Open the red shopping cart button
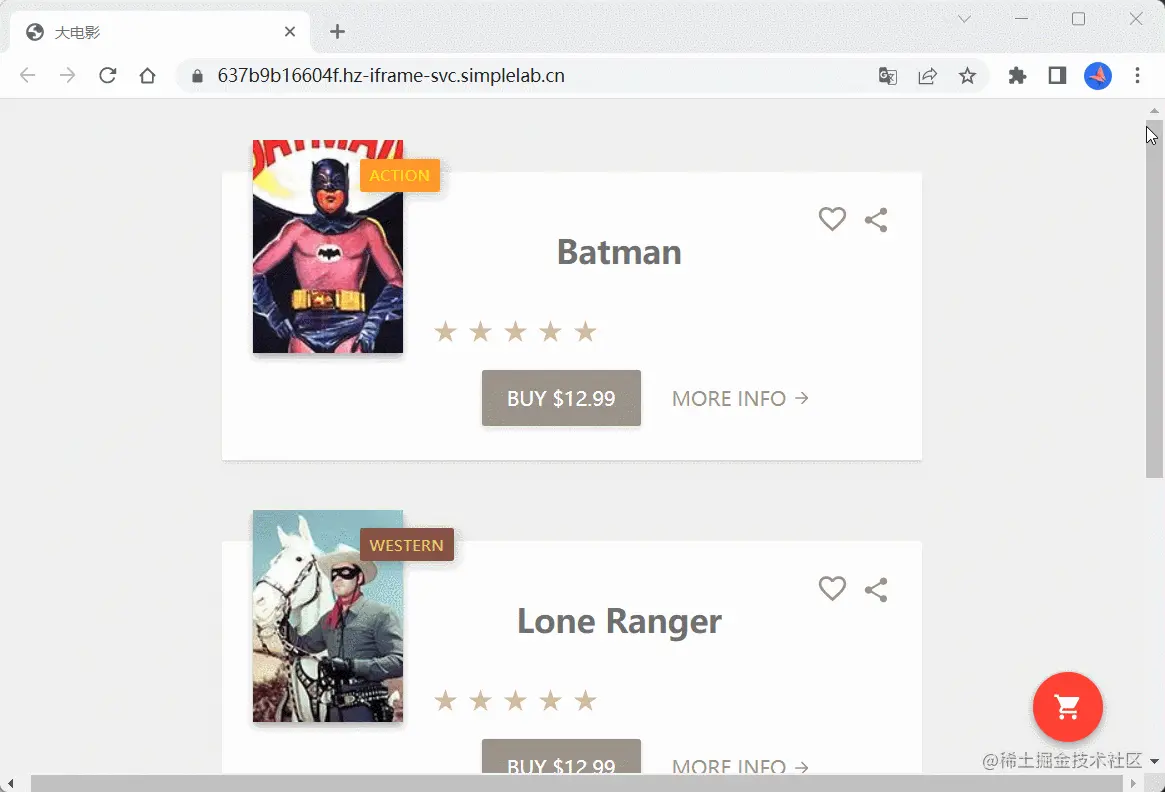The width and height of the screenshot is (1165, 792). [x=1068, y=707]
